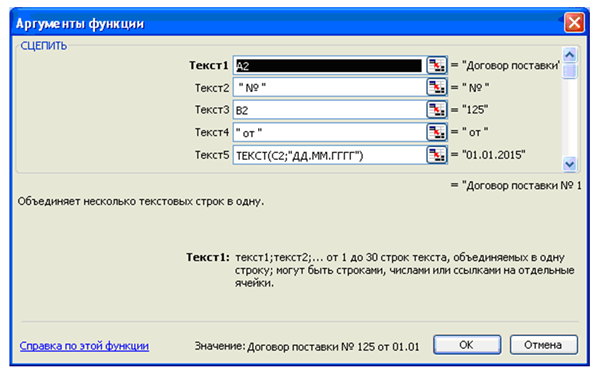Click the Текст2 field with " № "

point(329,88)
